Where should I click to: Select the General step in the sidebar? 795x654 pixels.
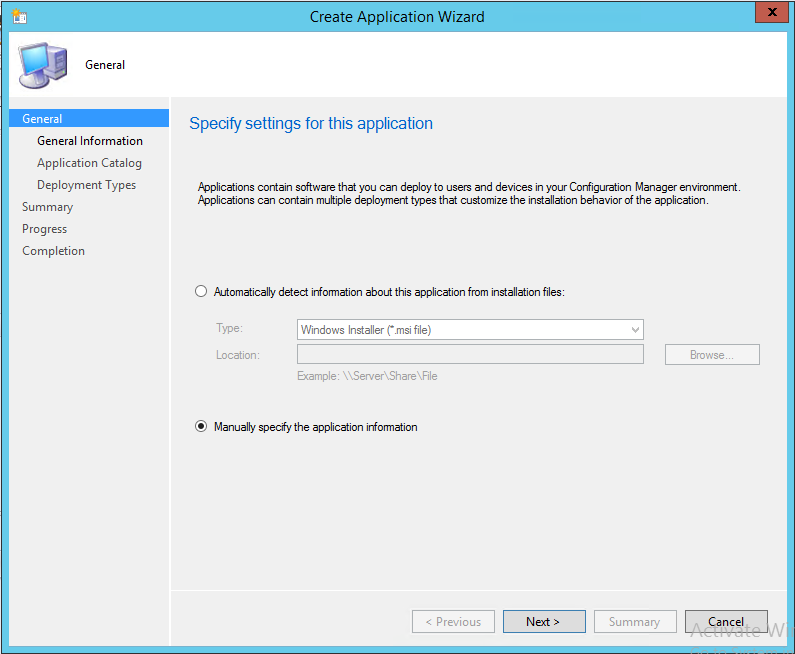(x=42, y=119)
